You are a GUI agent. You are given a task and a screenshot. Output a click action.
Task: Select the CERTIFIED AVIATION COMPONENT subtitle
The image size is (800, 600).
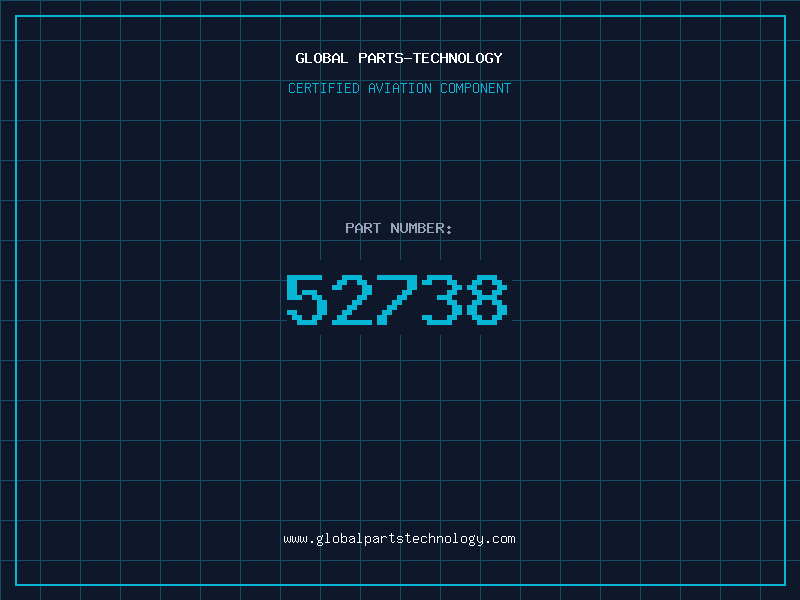click(x=399, y=88)
